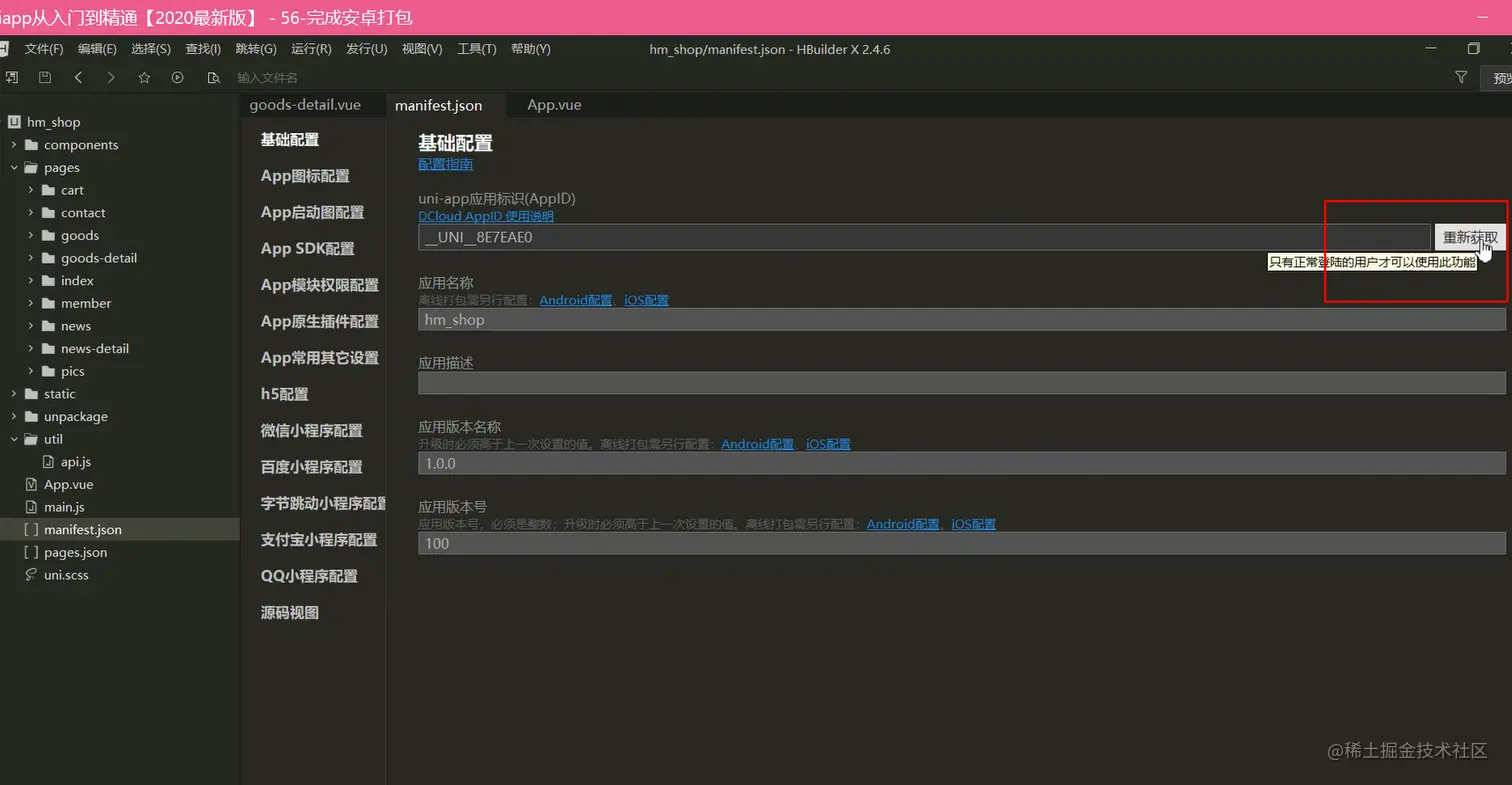Open pages.json in the project tree
The image size is (1512, 785).
(x=75, y=552)
